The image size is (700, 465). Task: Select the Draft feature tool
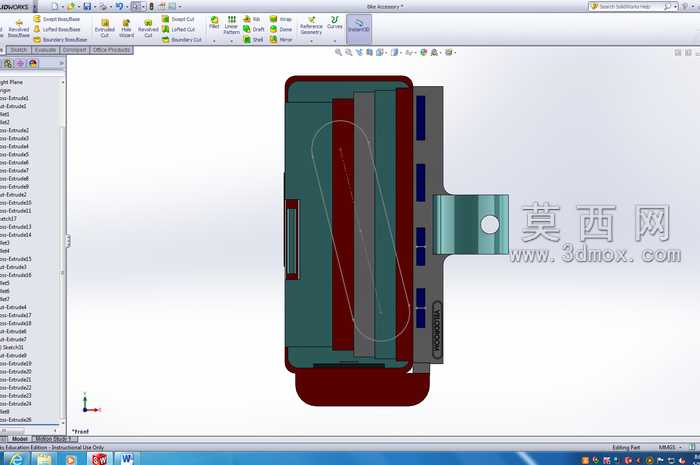tap(254, 29)
